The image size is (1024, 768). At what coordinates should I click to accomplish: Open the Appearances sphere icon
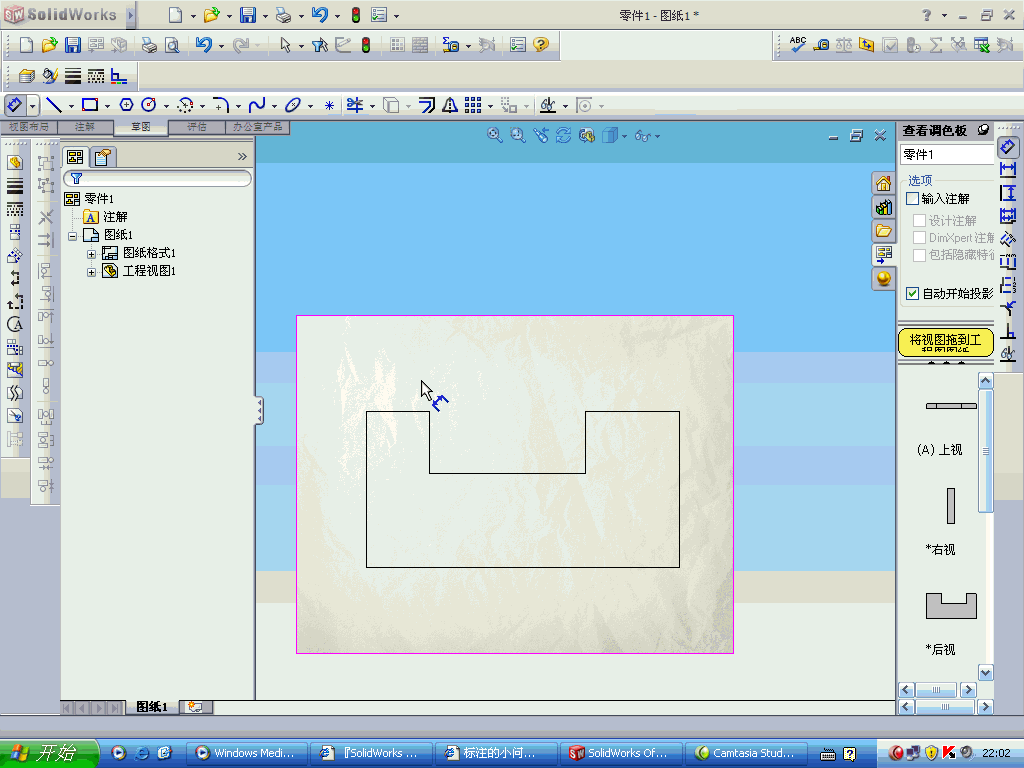tap(884, 278)
